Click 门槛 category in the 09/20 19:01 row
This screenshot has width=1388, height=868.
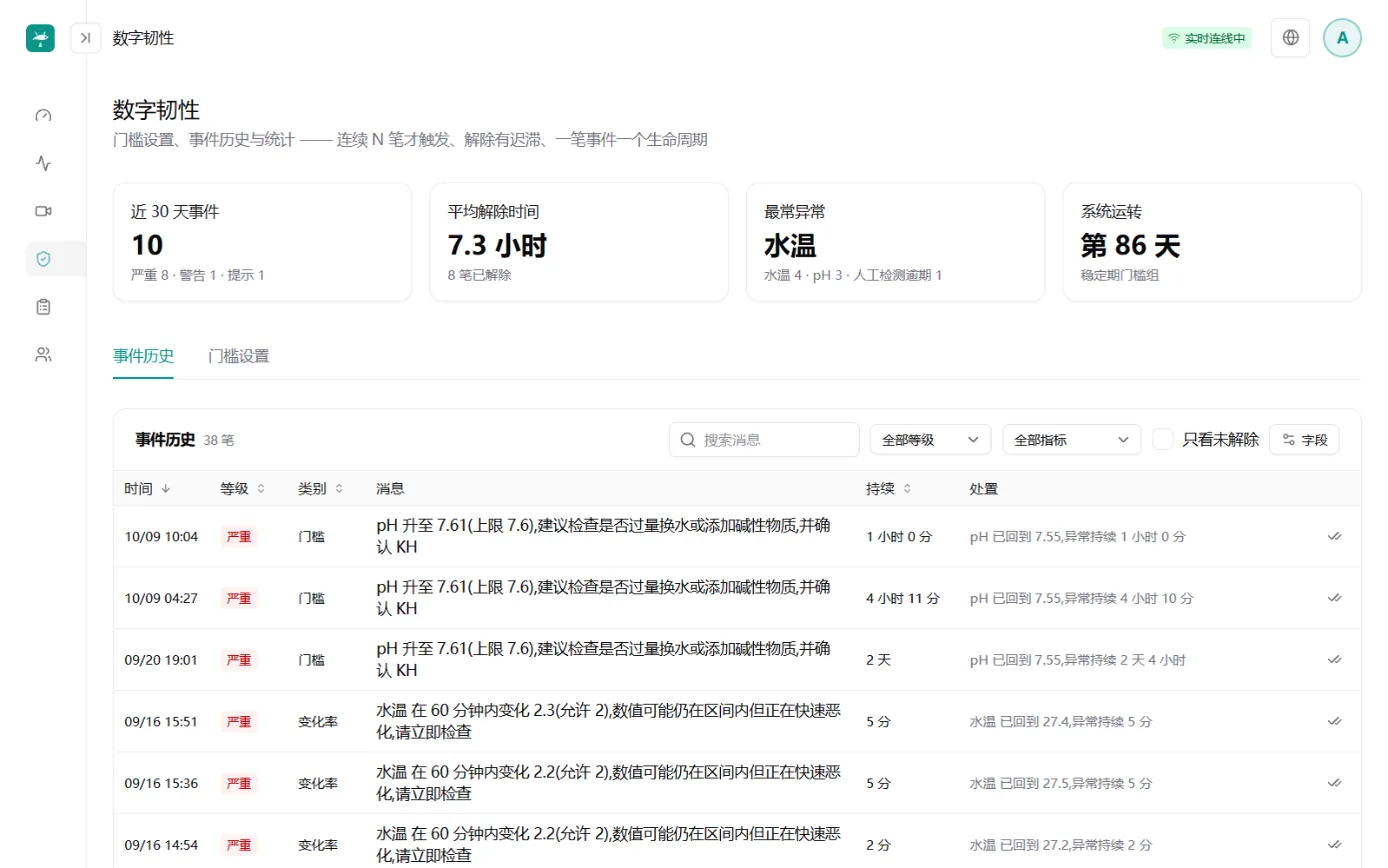point(311,660)
